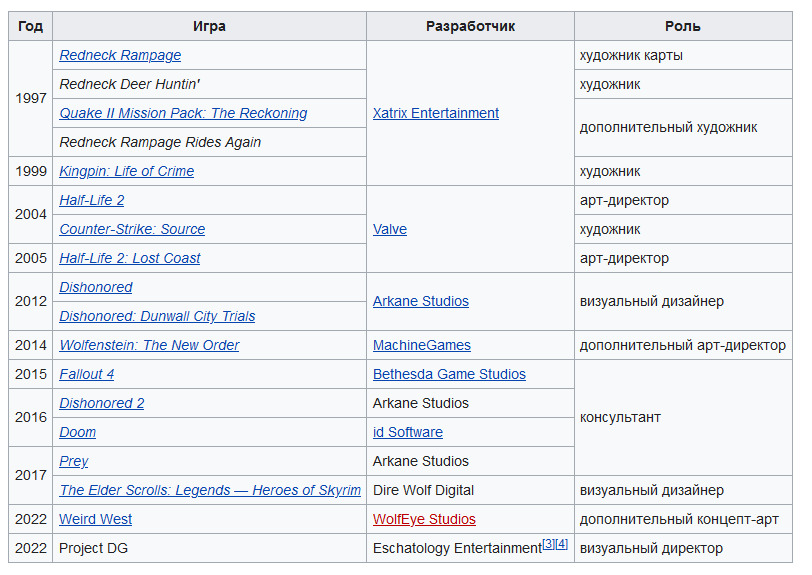
Task: Click the Bethesda Game Studios link
Action: pyautogui.click(x=449, y=374)
